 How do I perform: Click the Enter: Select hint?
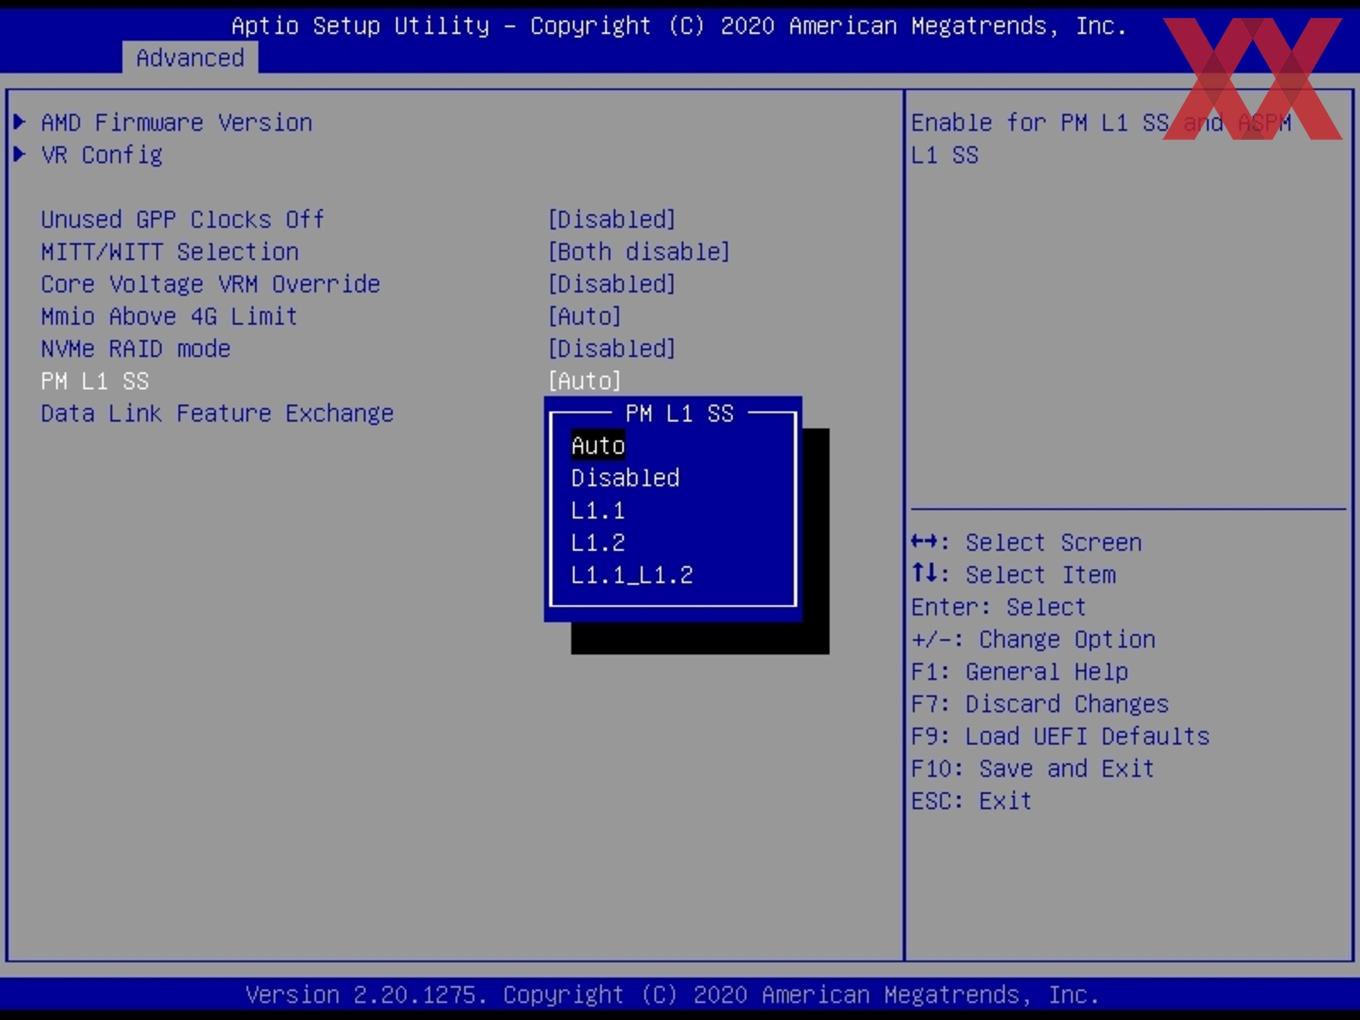point(998,607)
